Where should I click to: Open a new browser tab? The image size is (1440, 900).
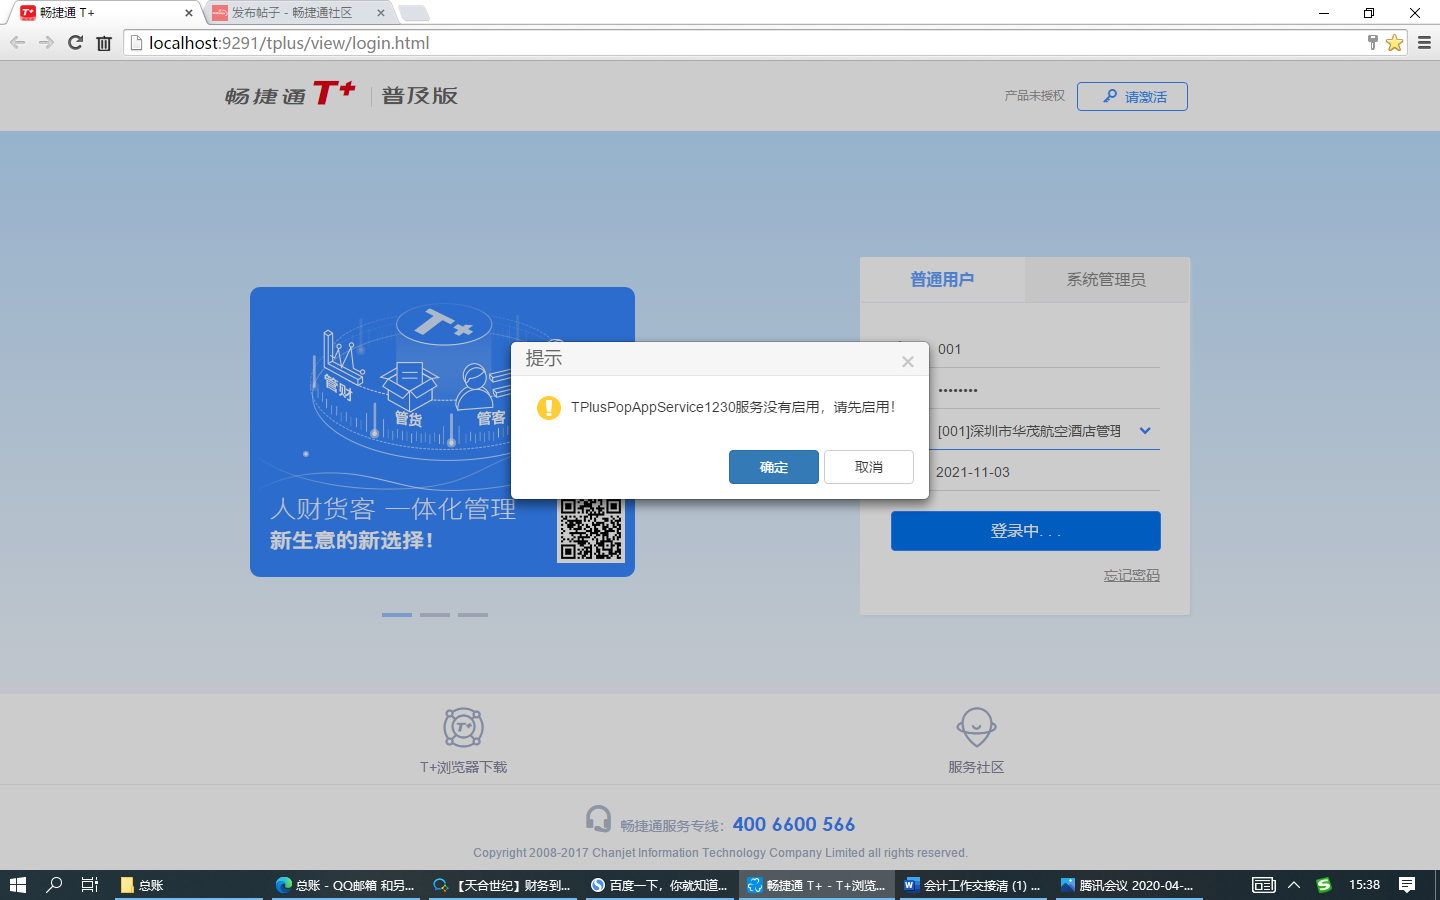tap(414, 13)
